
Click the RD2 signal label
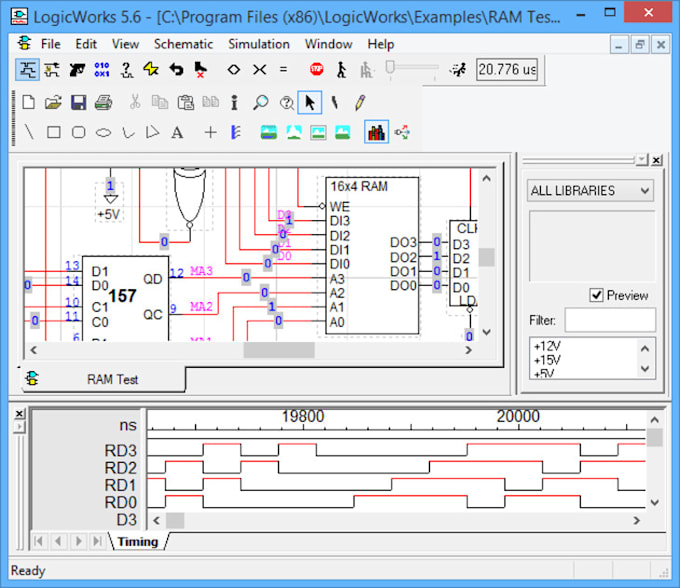pyautogui.click(x=121, y=468)
